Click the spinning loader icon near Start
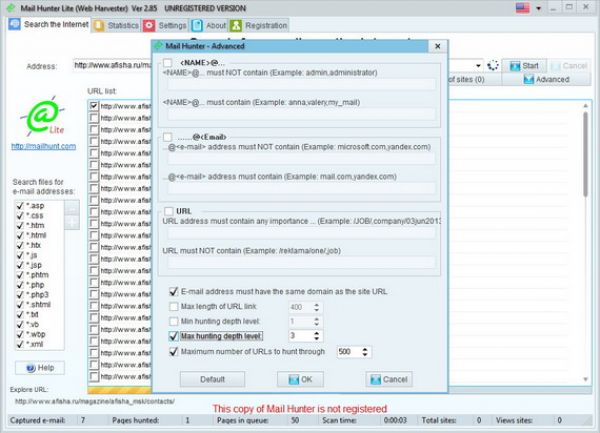The width and height of the screenshot is (600, 433). pyautogui.click(x=493, y=65)
